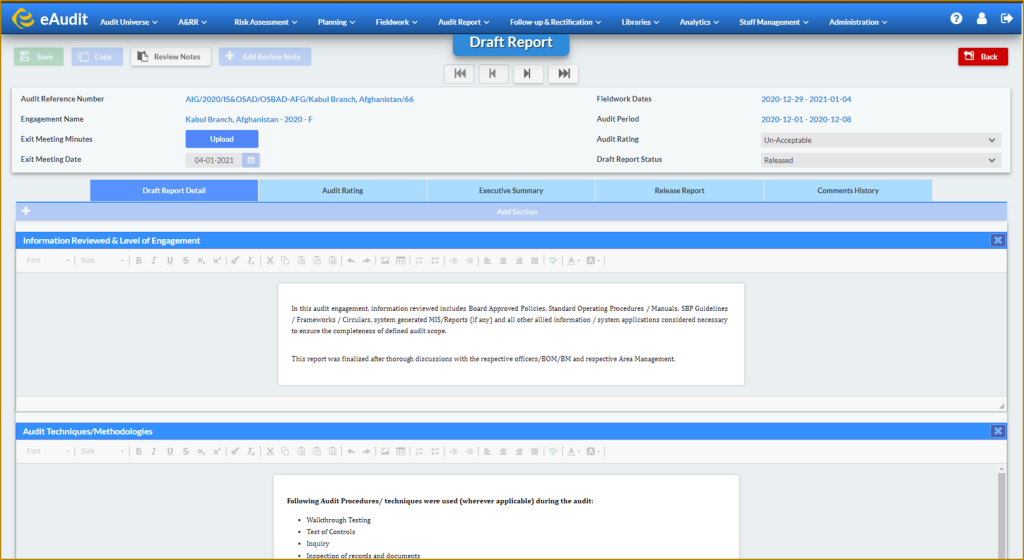Click the logout icon in header
Image resolution: width=1024 pixels, height=560 pixels.
(1006, 19)
